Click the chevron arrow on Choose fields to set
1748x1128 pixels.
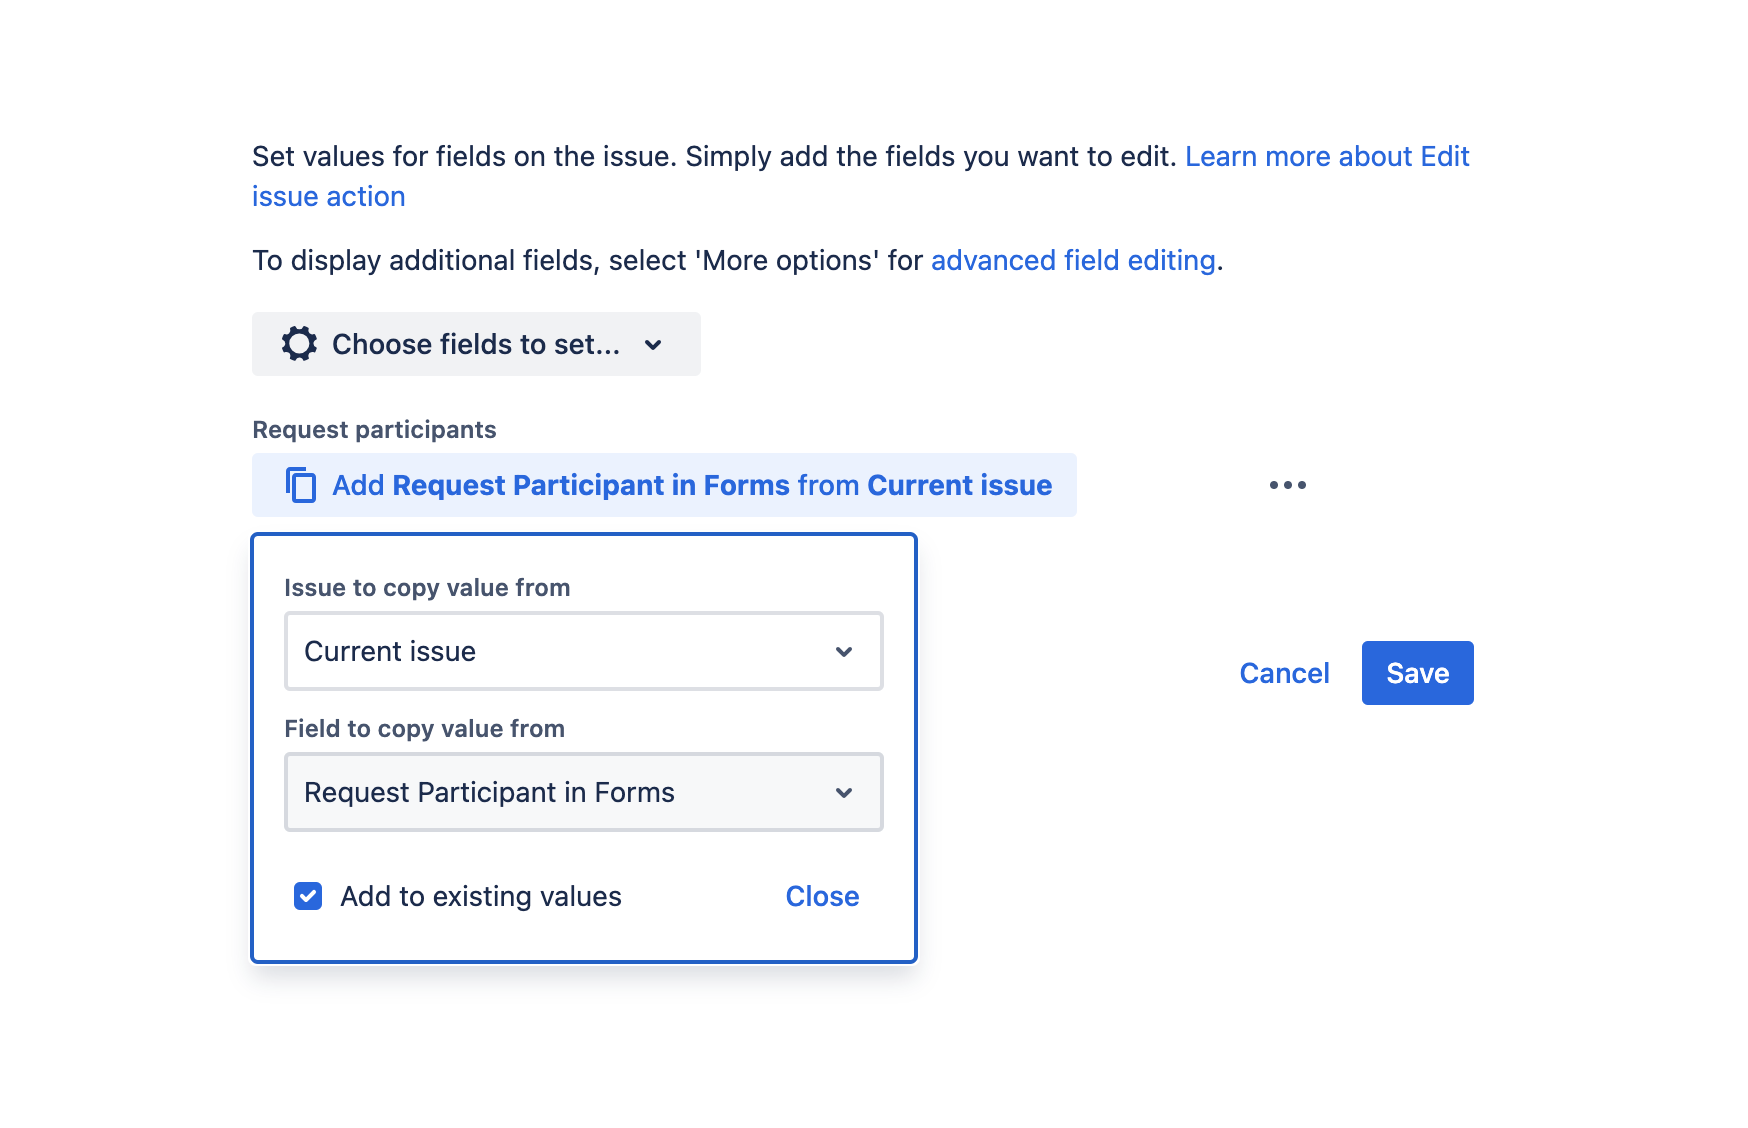(653, 345)
